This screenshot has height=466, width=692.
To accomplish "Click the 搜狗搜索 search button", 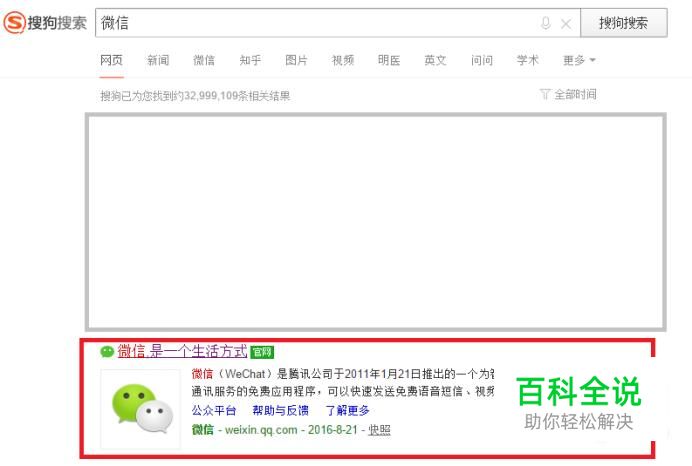I will (x=623, y=23).
